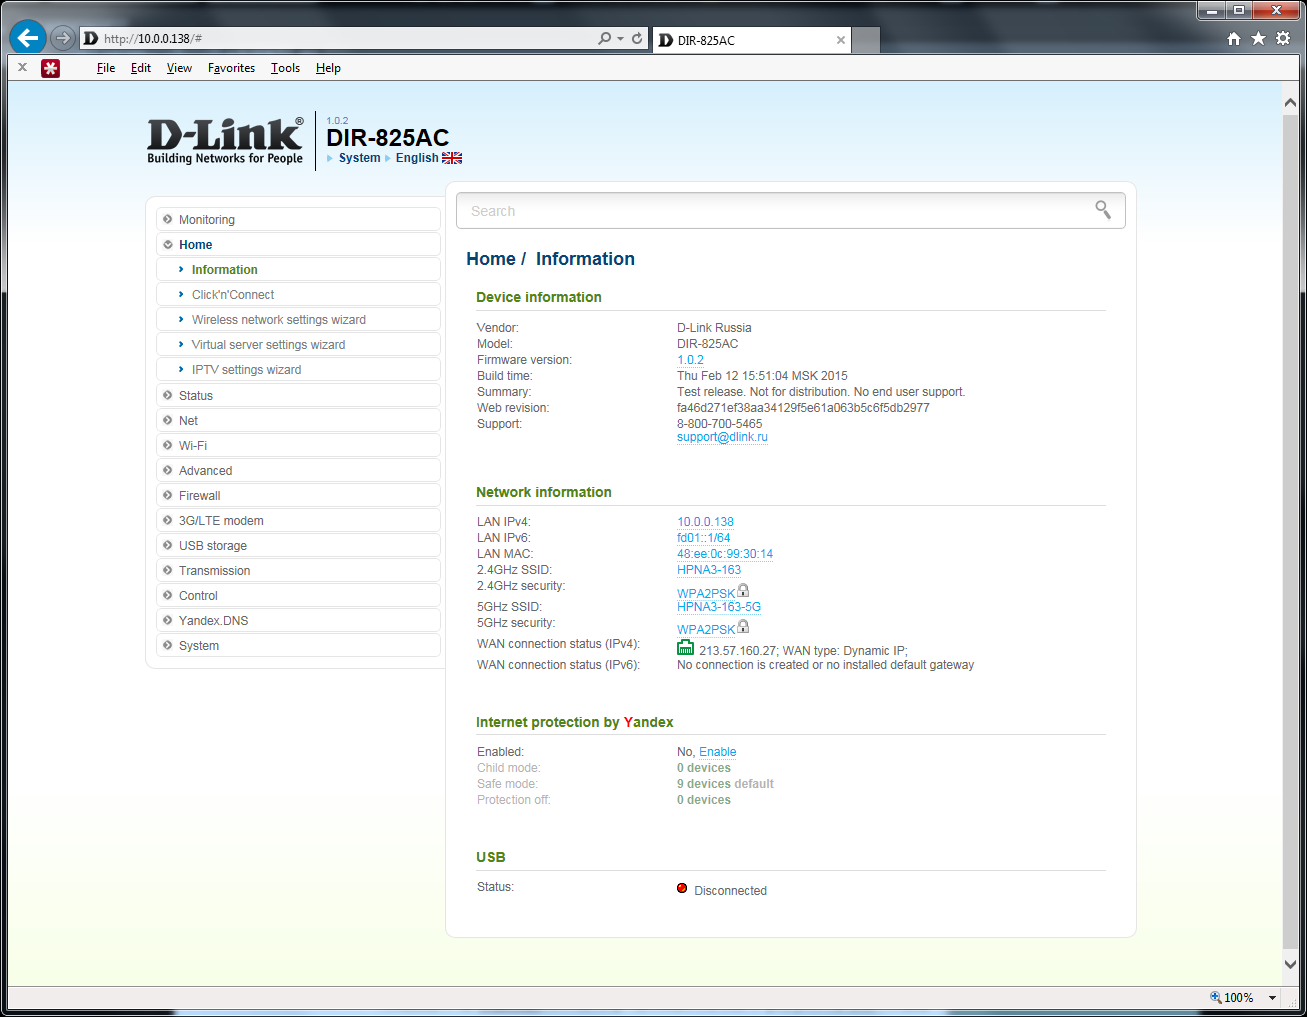Click the scrollbar down arrow
Screen dimensions: 1307x1017
[1290, 964]
